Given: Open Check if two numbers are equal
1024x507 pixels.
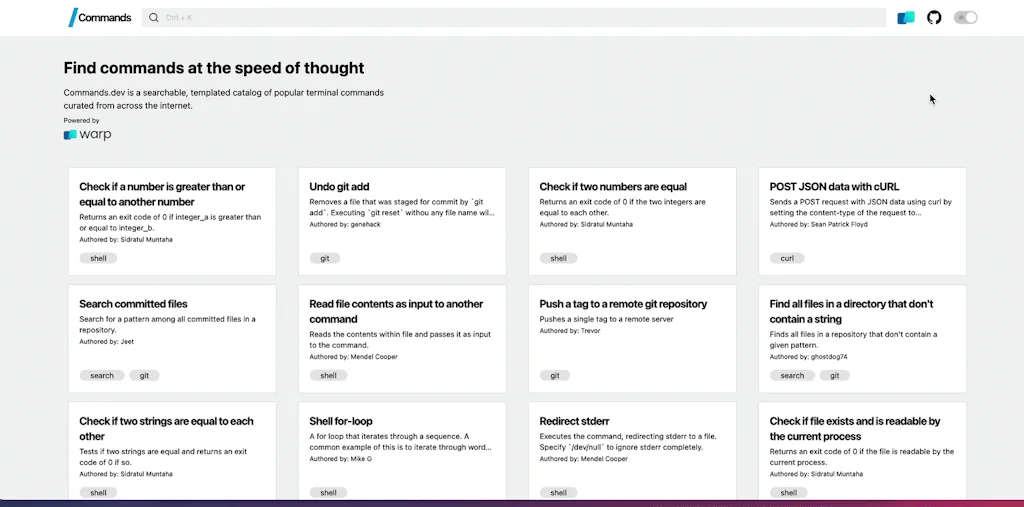Looking at the screenshot, I should 612,187.
